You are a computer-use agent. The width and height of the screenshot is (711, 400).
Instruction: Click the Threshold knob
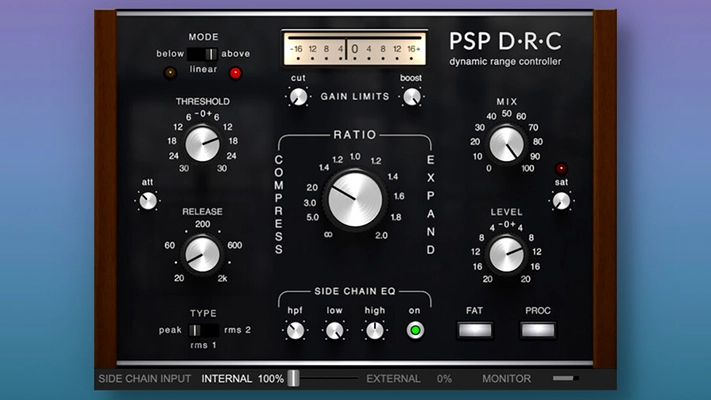(203, 144)
